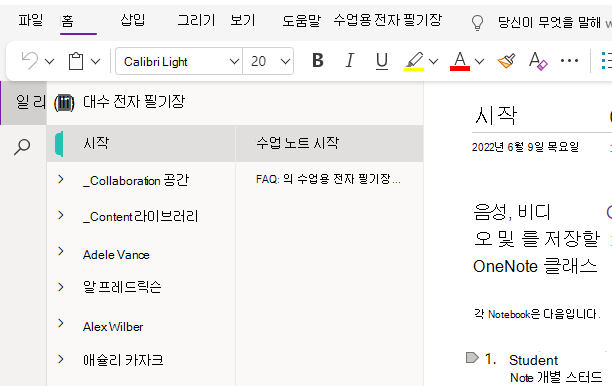The height and width of the screenshot is (386, 612).
Task: Expand the 애슐리 카자크 section group
Action: 61,359
